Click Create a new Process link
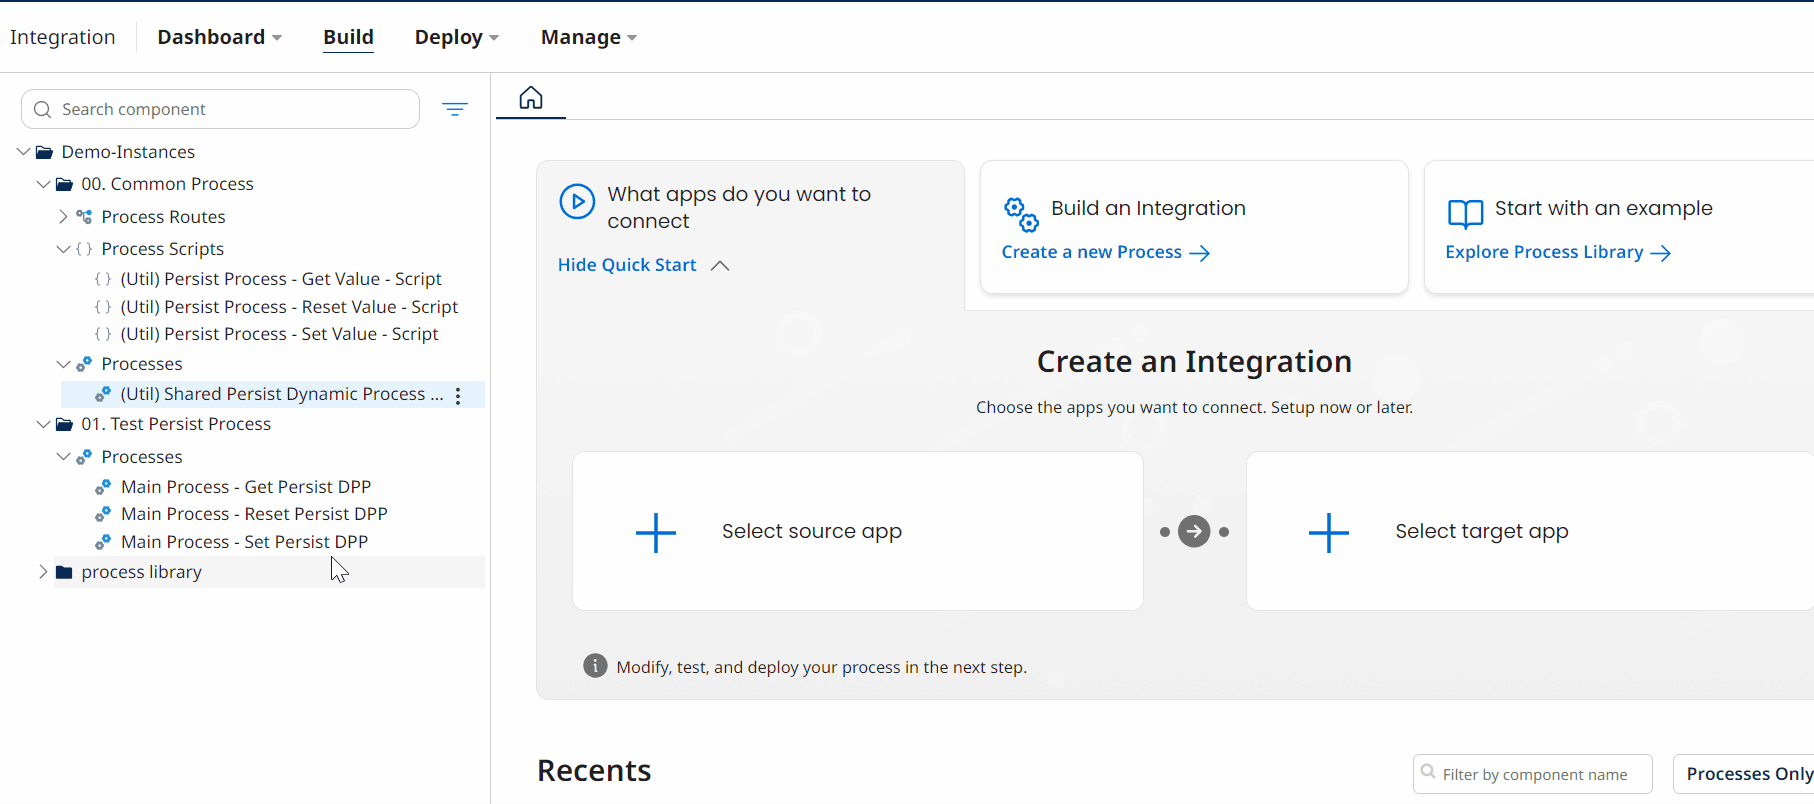Viewport: 1814px width, 804px height. pos(1105,252)
